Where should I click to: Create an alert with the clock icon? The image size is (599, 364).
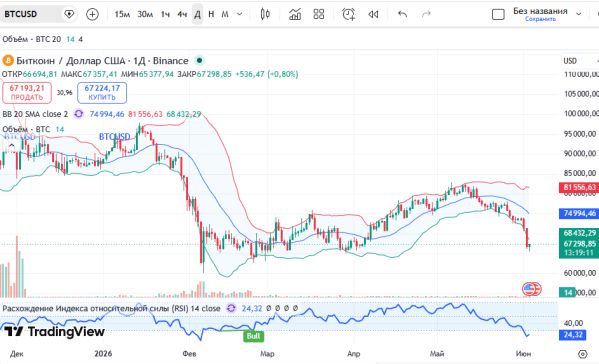[348, 14]
